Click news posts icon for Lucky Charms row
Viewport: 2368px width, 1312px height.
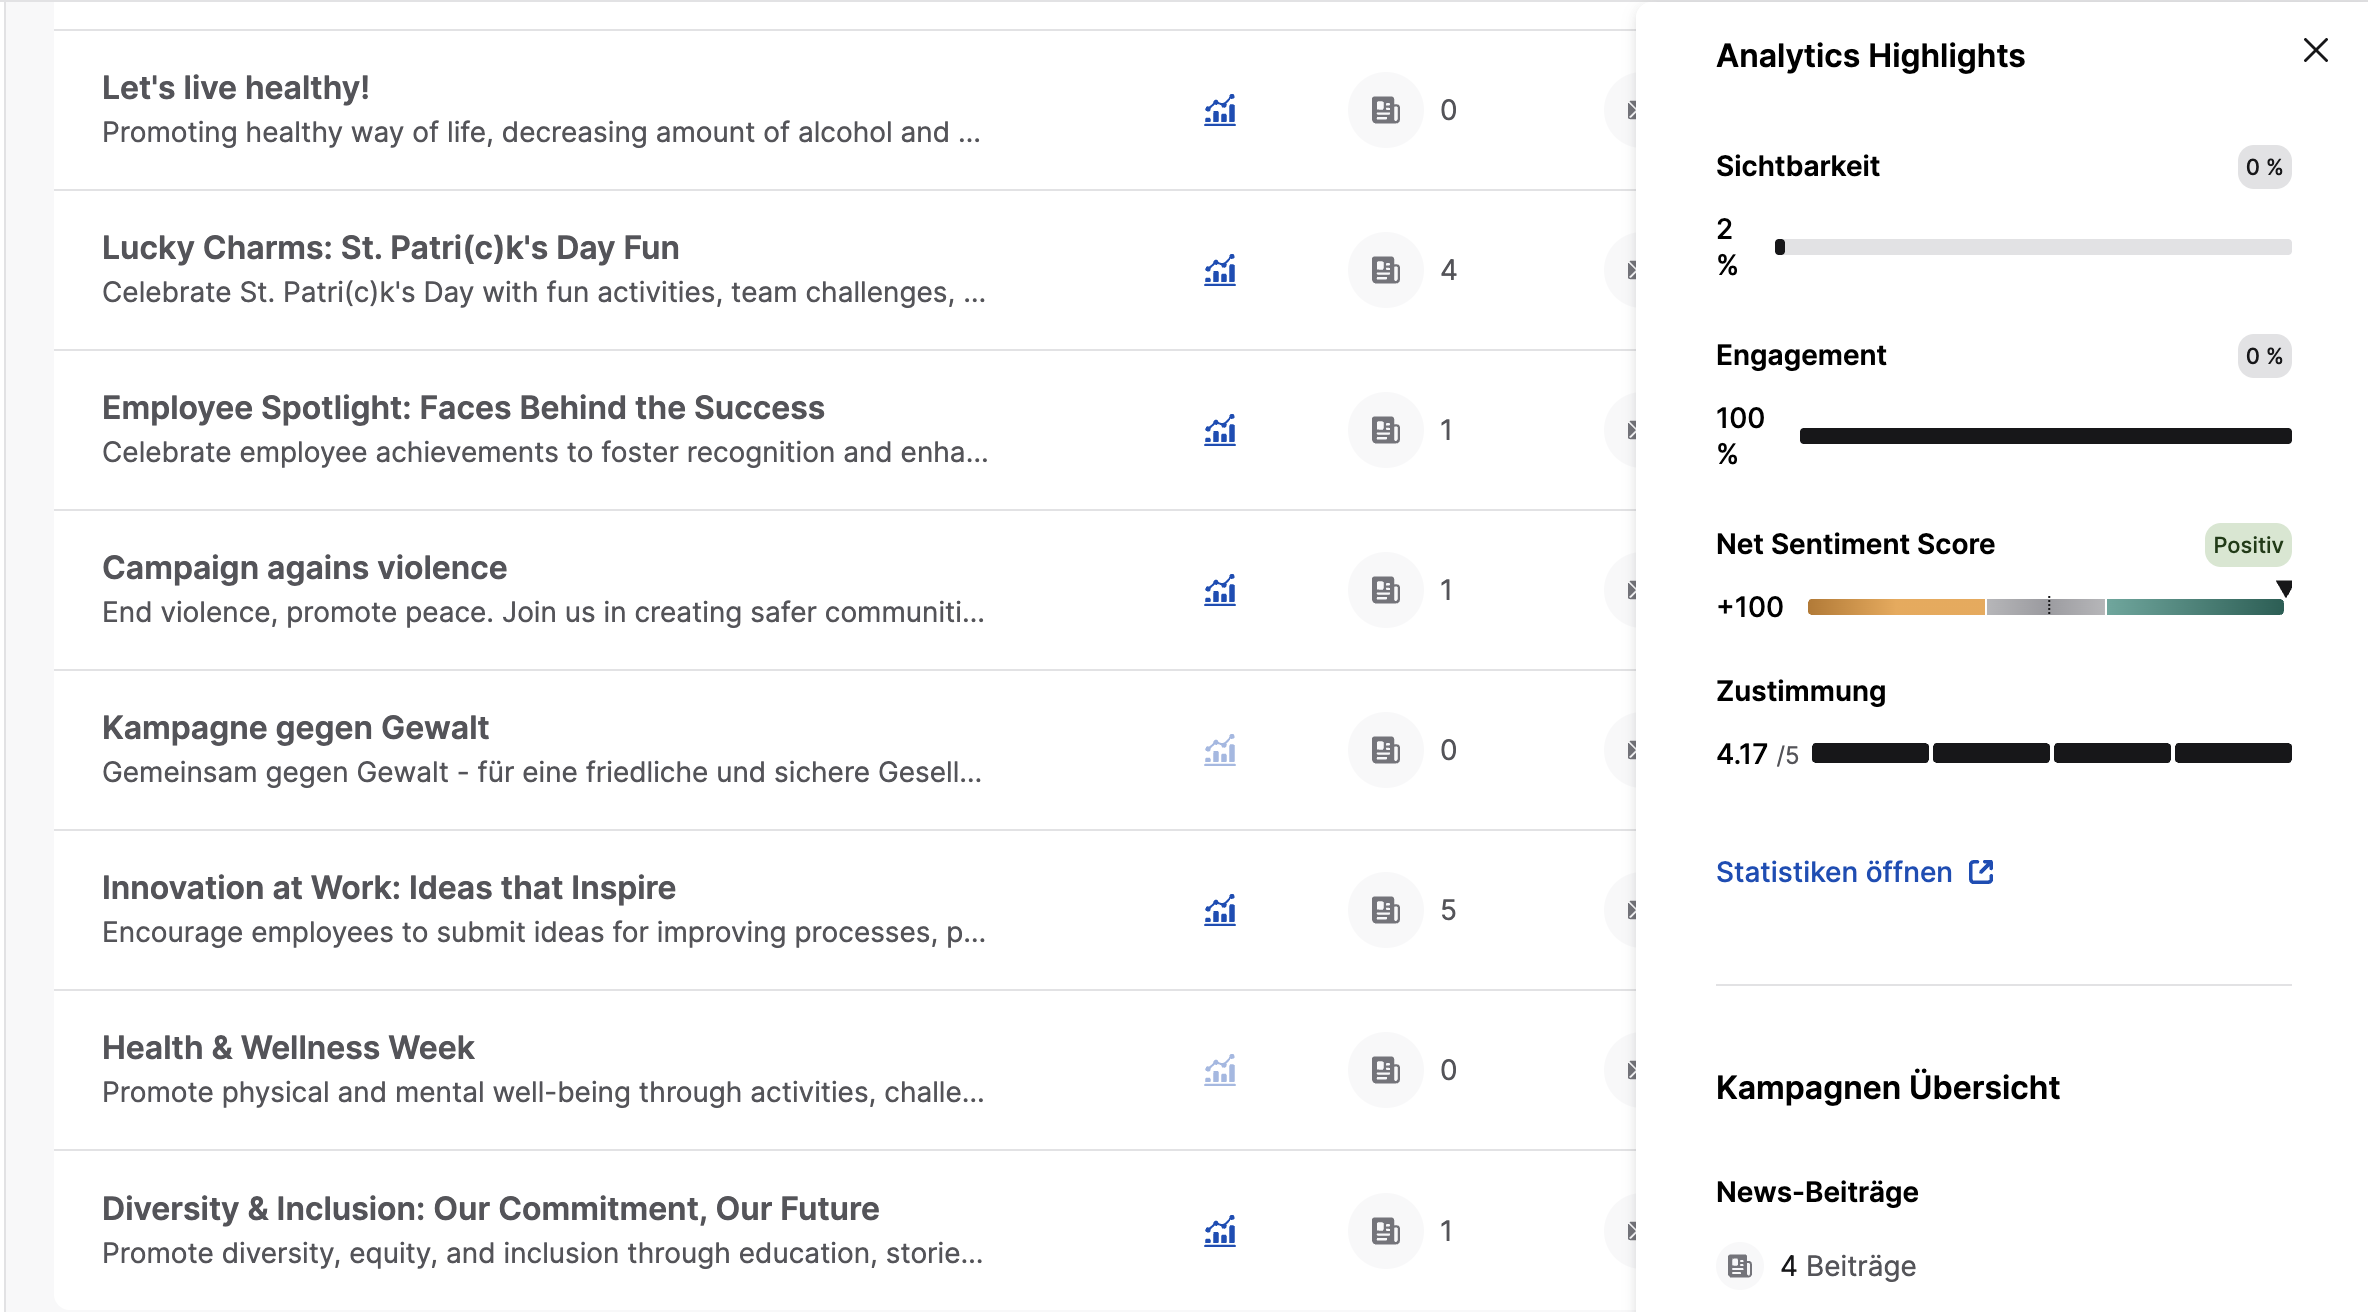tap(1386, 270)
